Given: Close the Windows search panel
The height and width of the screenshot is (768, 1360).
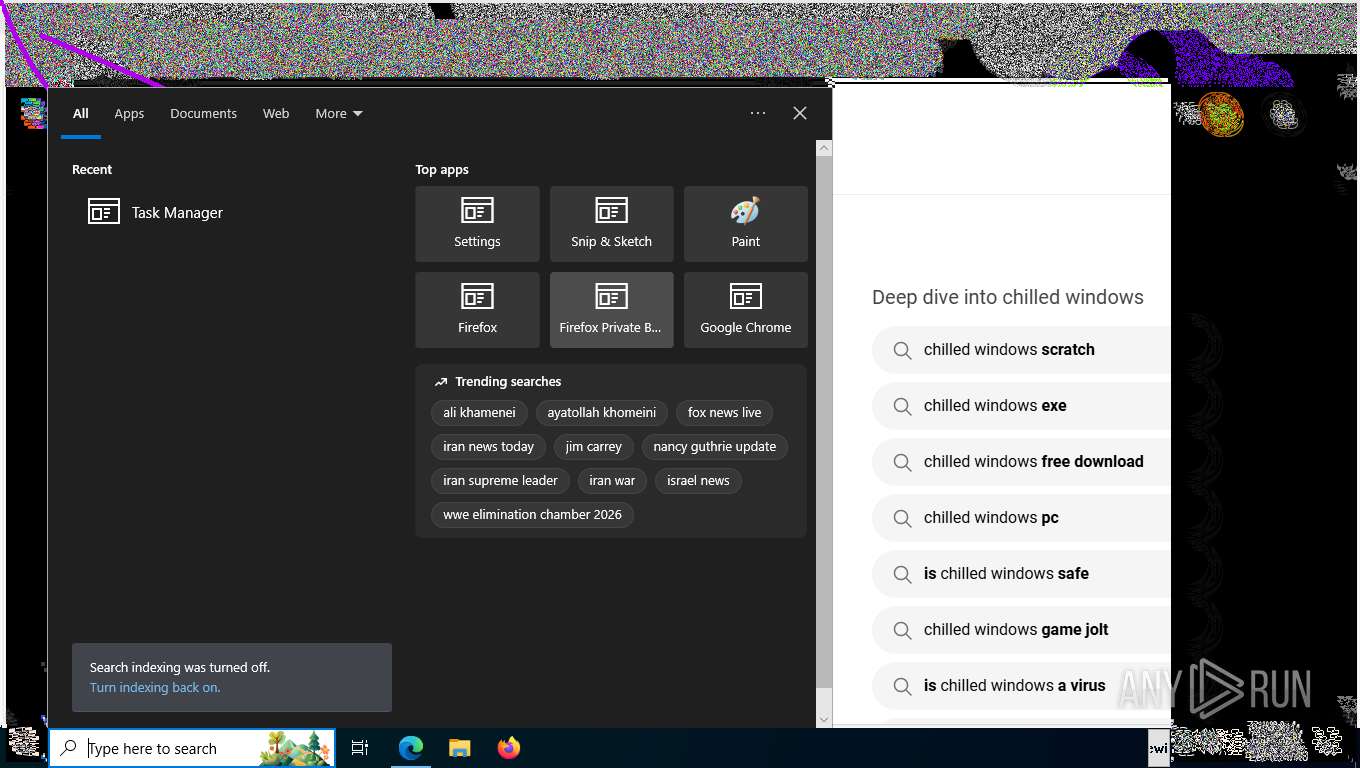Looking at the screenshot, I should point(800,113).
